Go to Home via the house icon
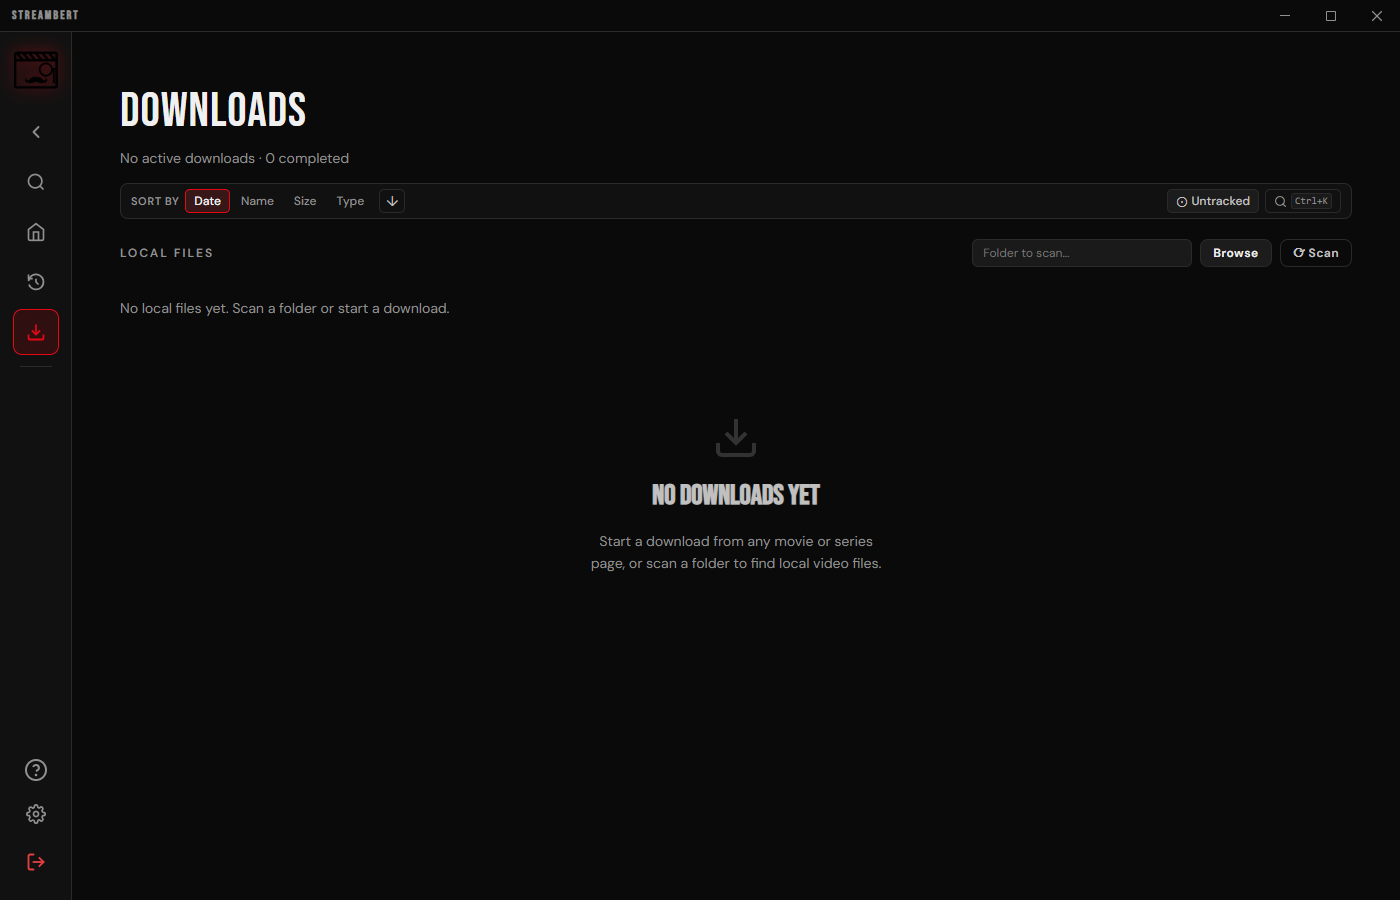This screenshot has width=1400, height=900. (x=36, y=232)
